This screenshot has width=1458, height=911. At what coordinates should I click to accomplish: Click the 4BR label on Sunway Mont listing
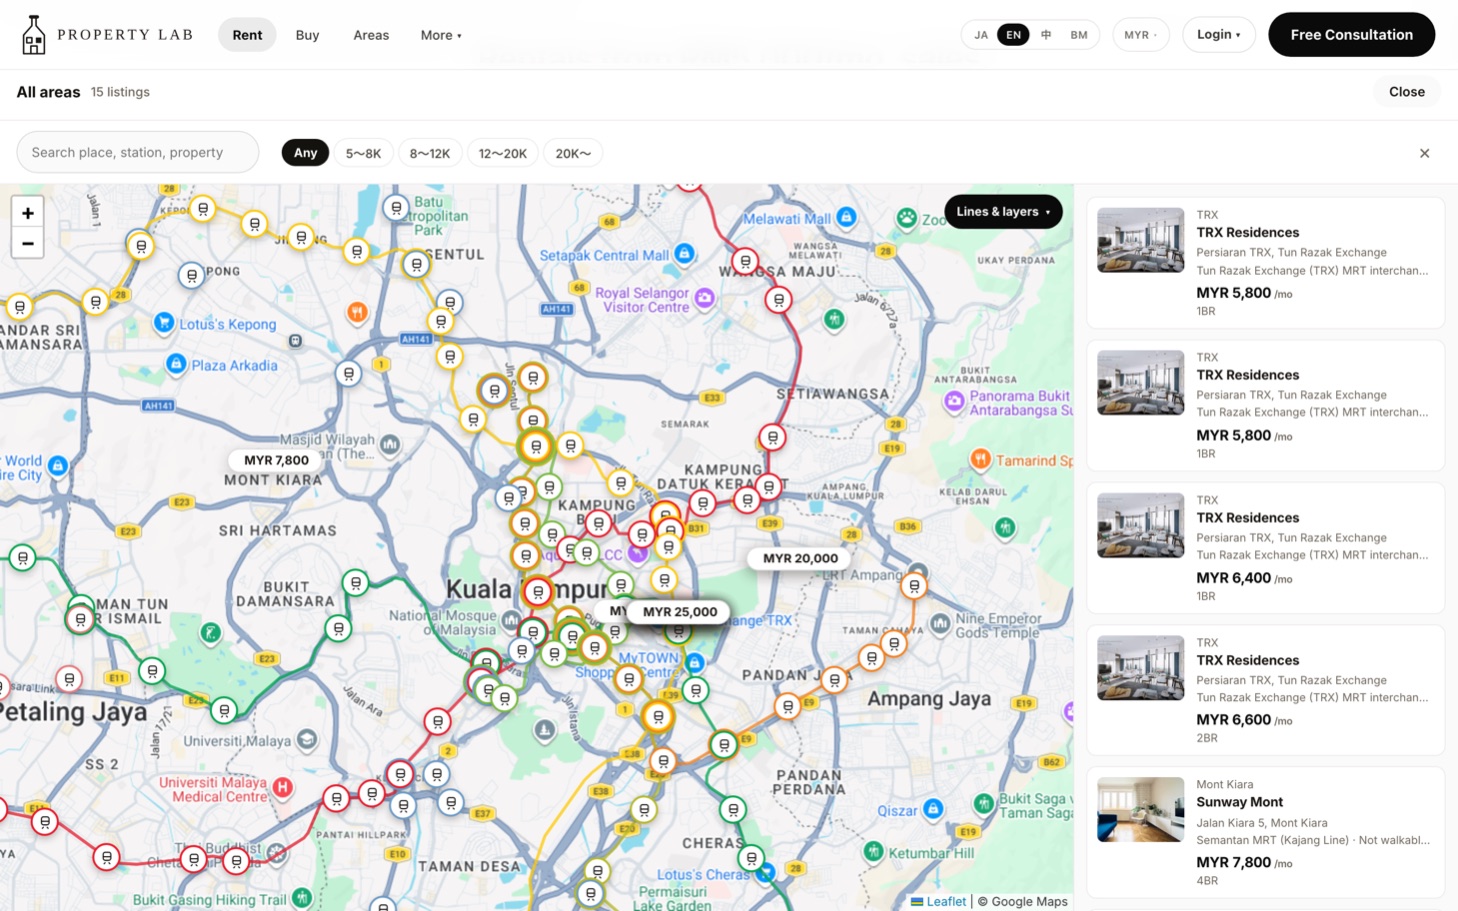(1207, 881)
